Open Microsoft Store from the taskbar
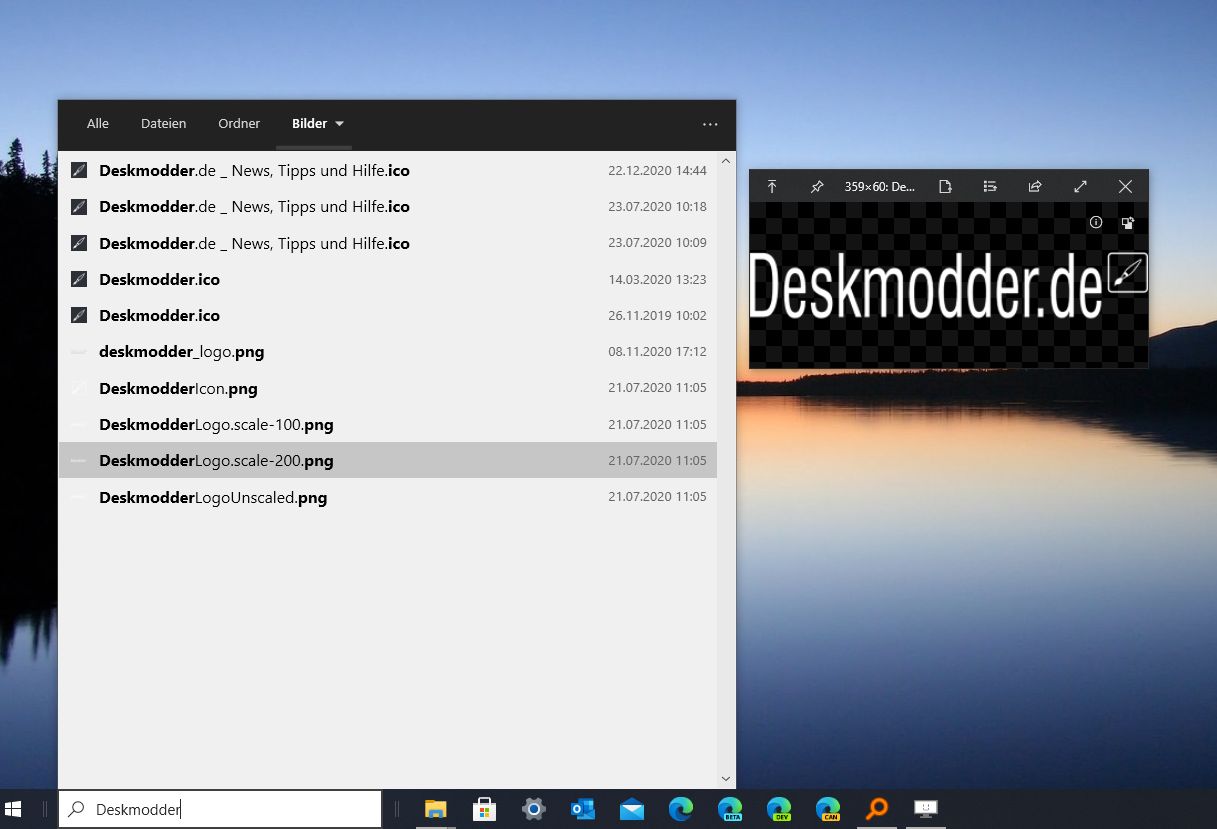Image resolution: width=1217 pixels, height=829 pixels. point(485,809)
